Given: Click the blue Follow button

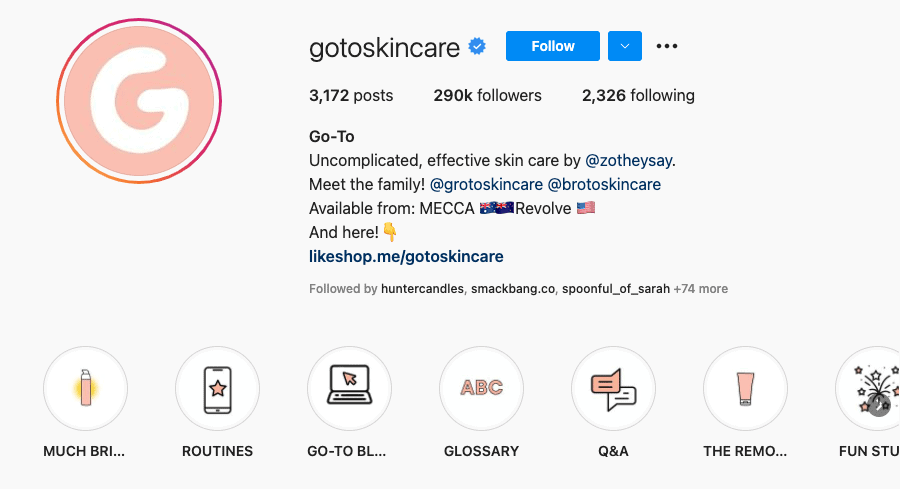Looking at the screenshot, I should (x=553, y=46).
